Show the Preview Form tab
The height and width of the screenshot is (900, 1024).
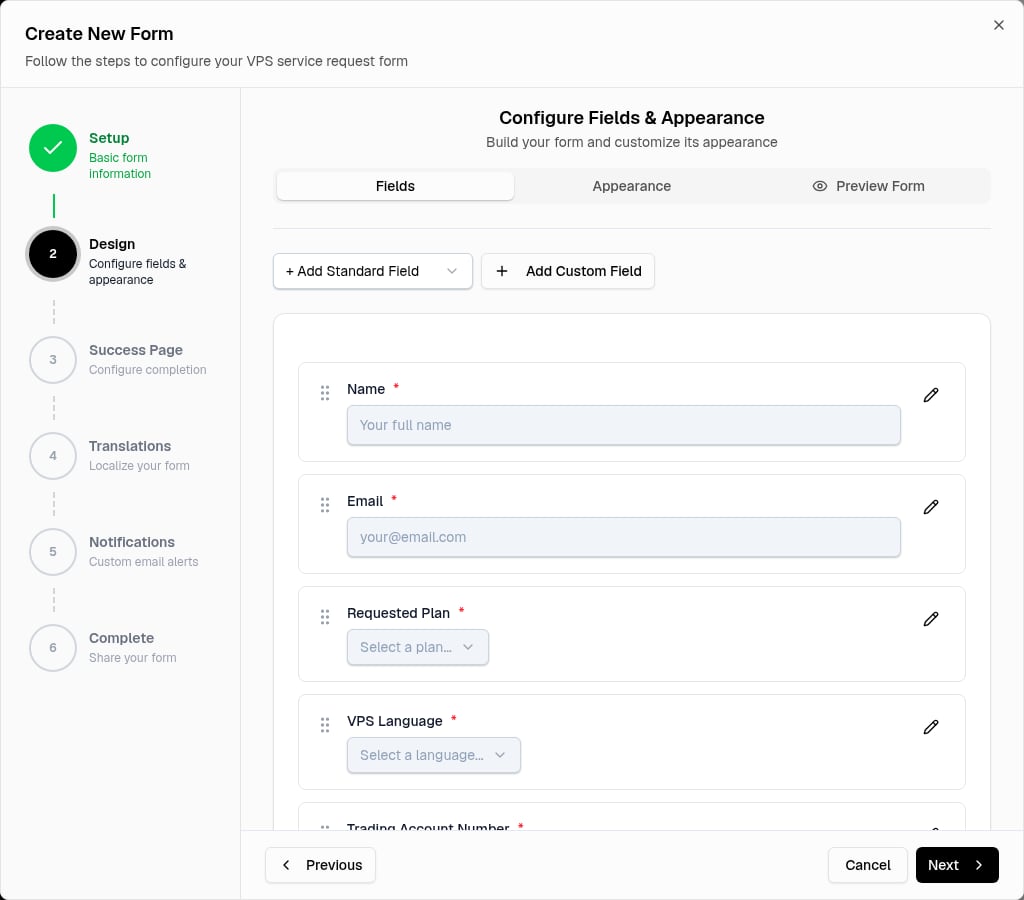pos(868,186)
